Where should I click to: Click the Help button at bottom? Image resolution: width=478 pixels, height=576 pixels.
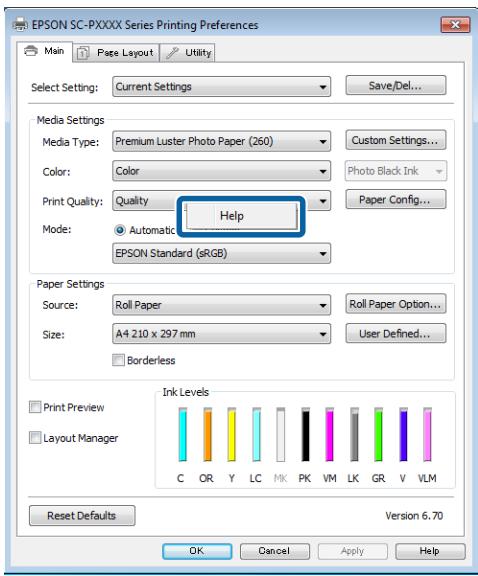pyautogui.click(x=430, y=551)
